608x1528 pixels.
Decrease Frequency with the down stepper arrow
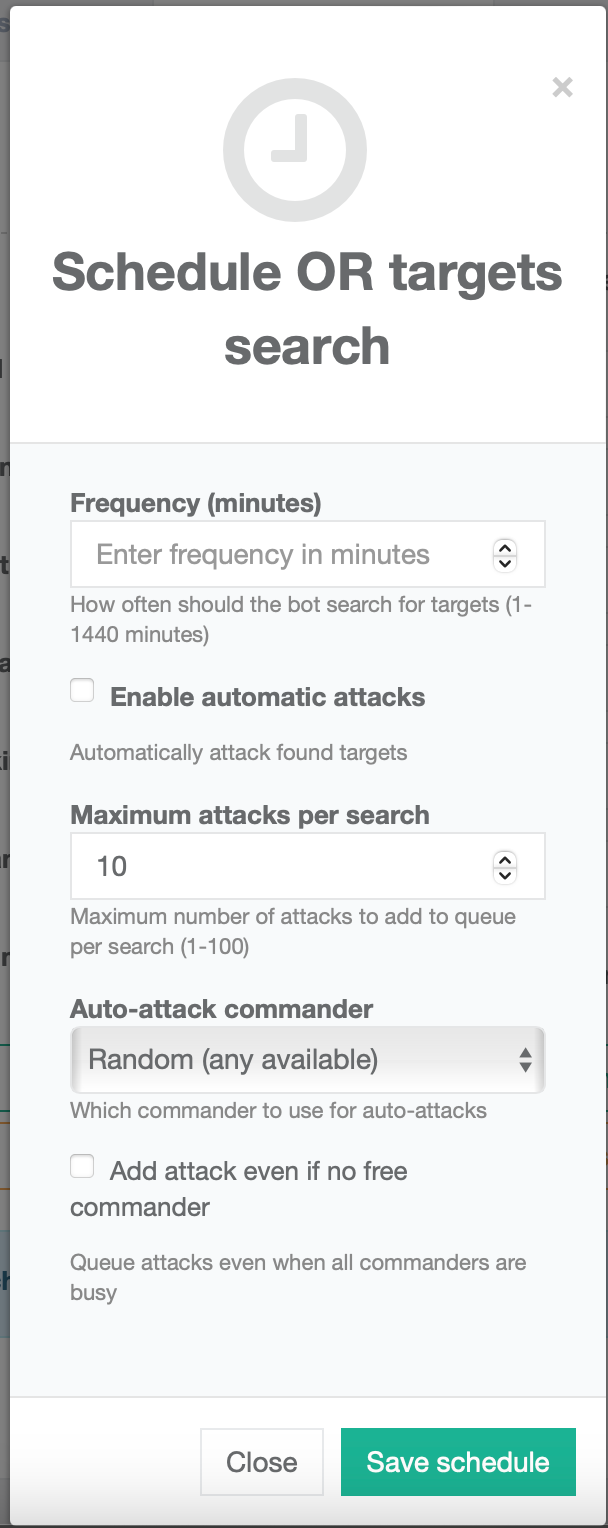pos(505,563)
